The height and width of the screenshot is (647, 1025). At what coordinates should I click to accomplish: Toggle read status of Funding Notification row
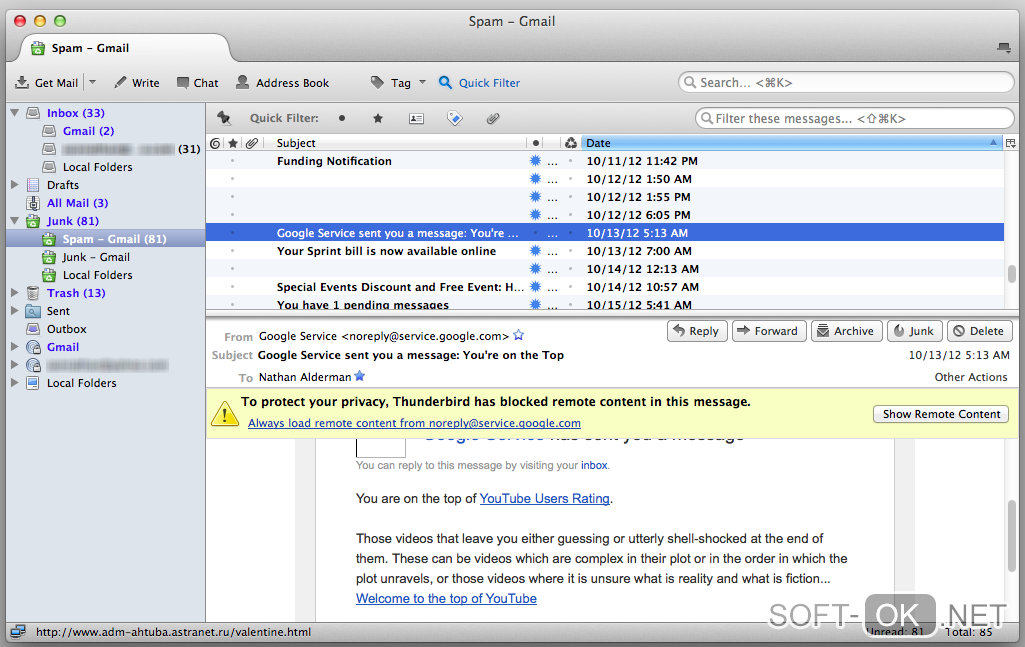(535, 161)
